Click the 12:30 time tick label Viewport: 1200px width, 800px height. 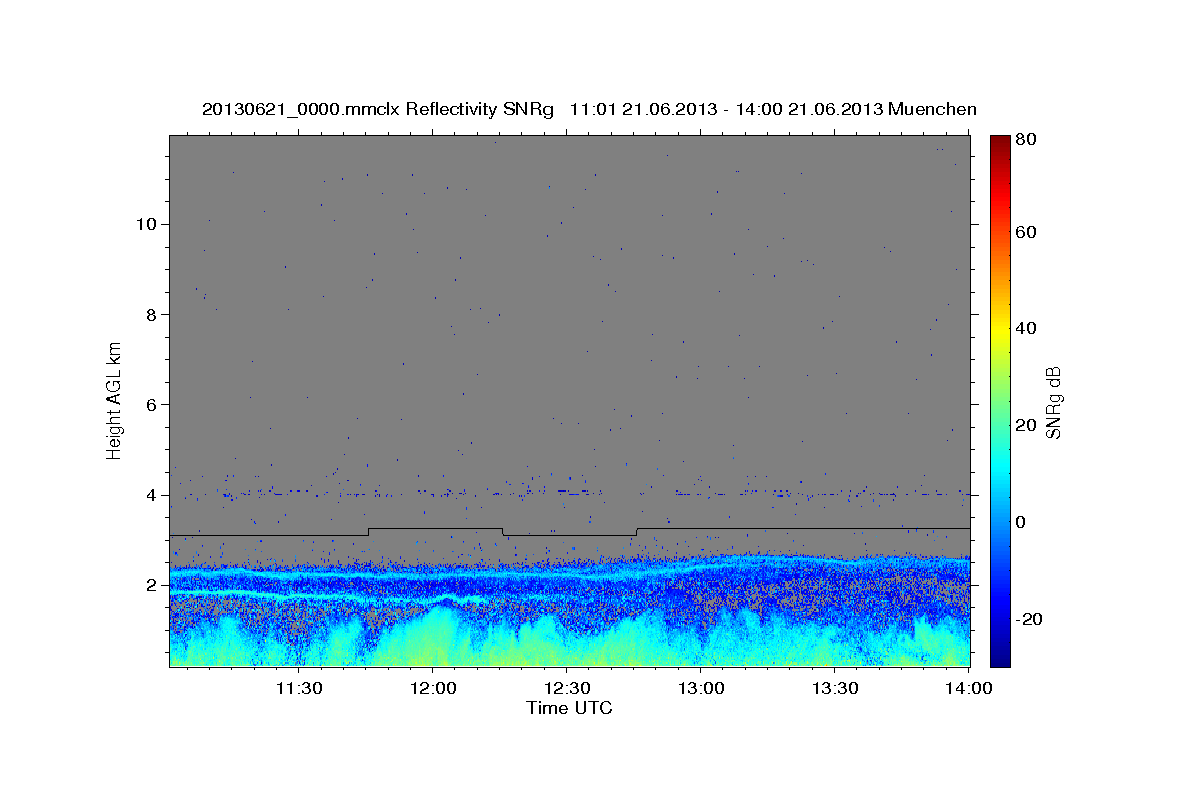567,688
